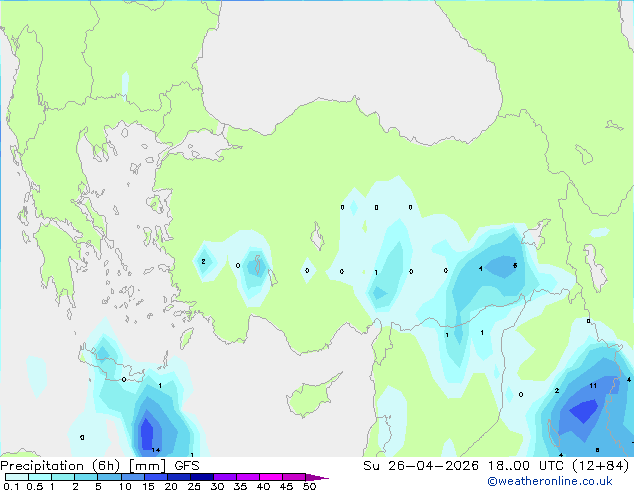The width and height of the screenshot is (634, 490).
Task: Select the 5–10 mm legend color box
Action: [109, 477]
